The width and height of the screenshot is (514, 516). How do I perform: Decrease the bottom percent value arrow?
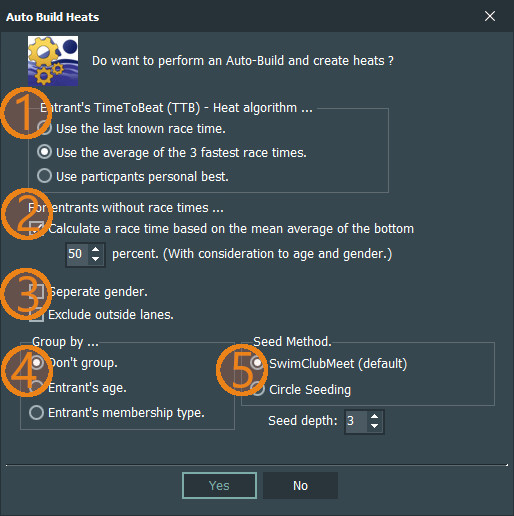click(96, 259)
